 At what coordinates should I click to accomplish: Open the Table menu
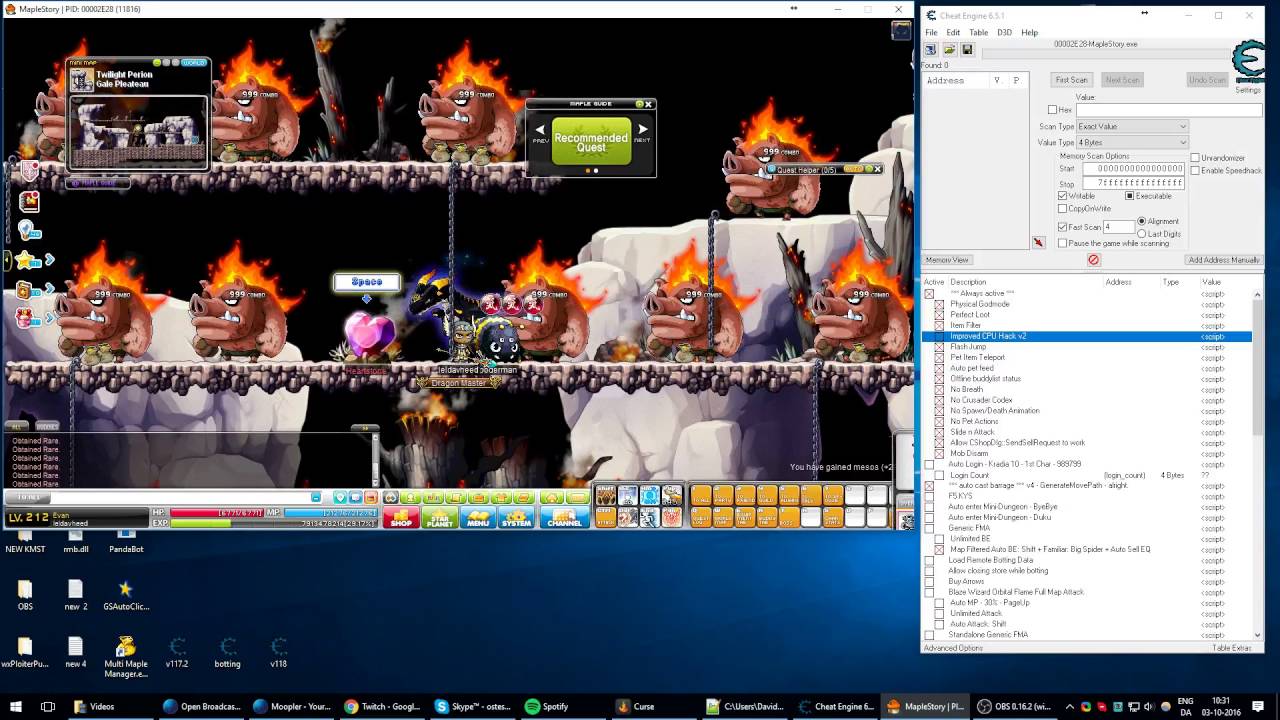click(x=978, y=33)
